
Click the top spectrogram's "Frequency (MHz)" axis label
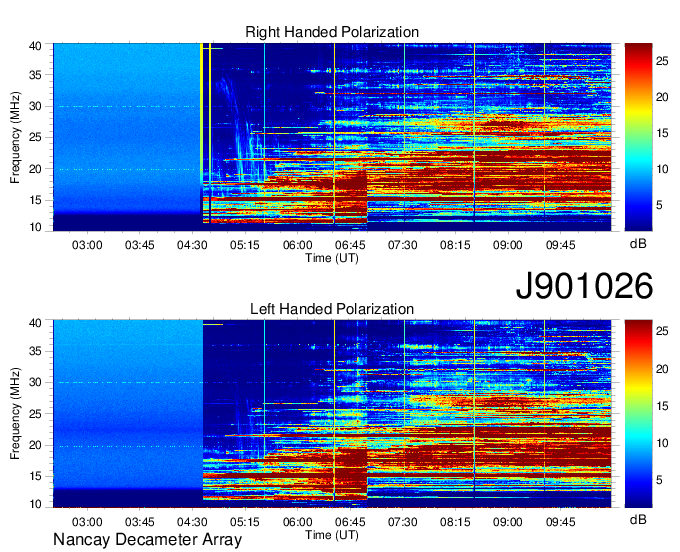click(x=15, y=137)
